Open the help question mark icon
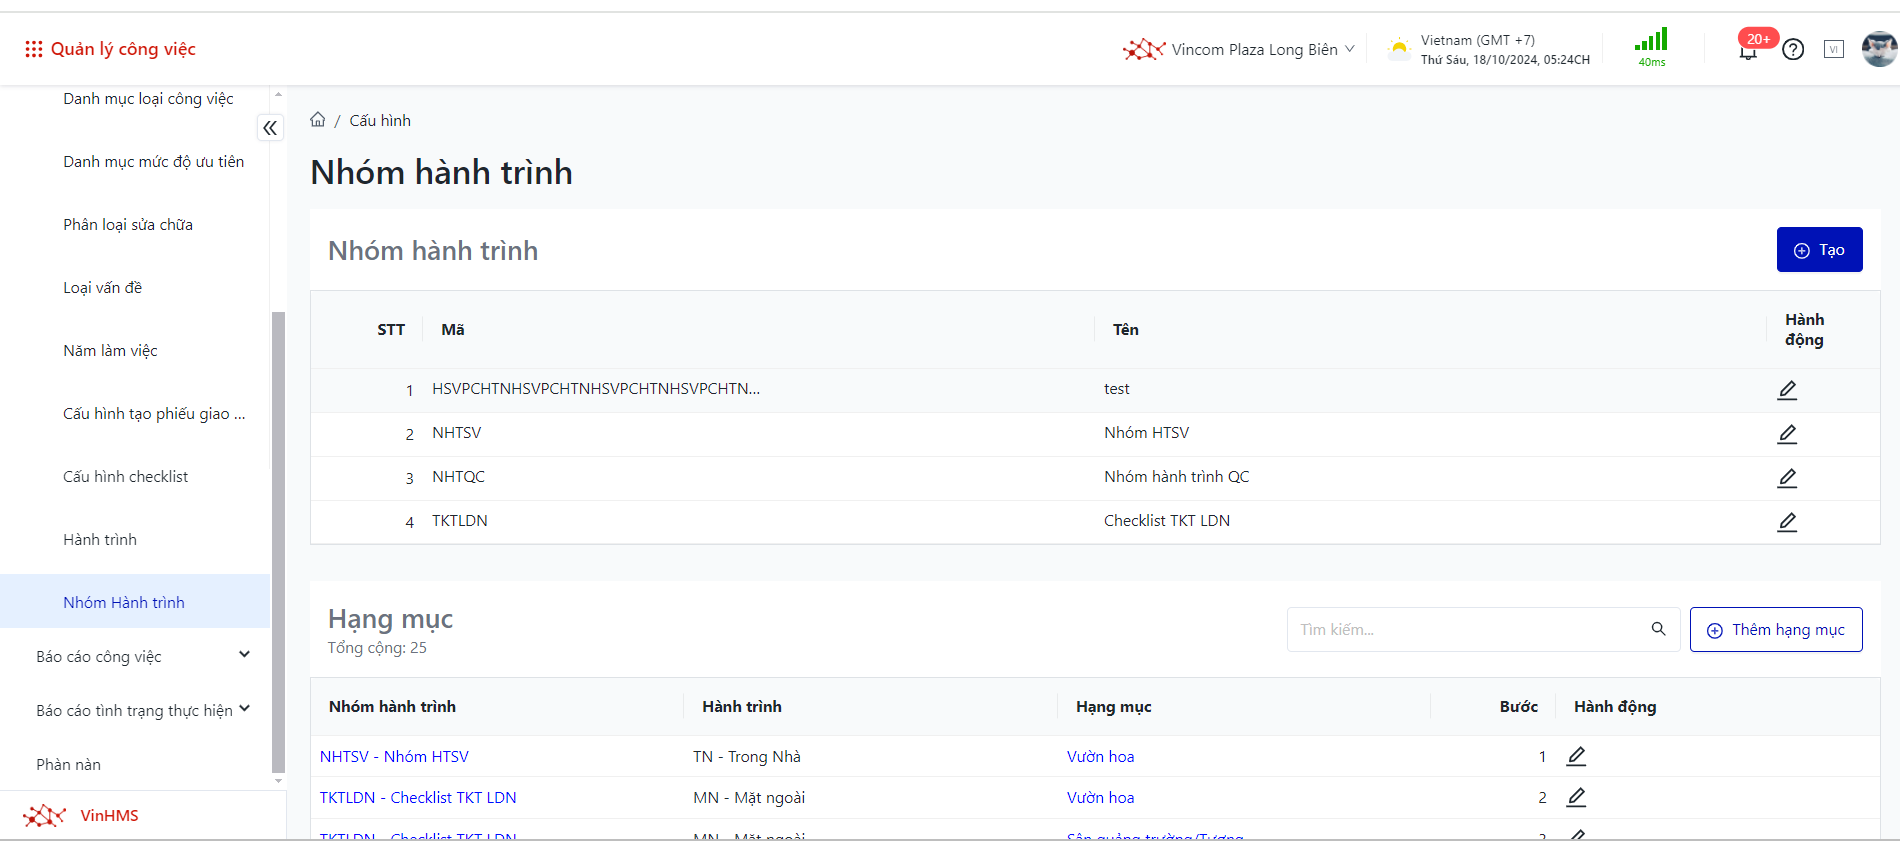 point(1793,49)
